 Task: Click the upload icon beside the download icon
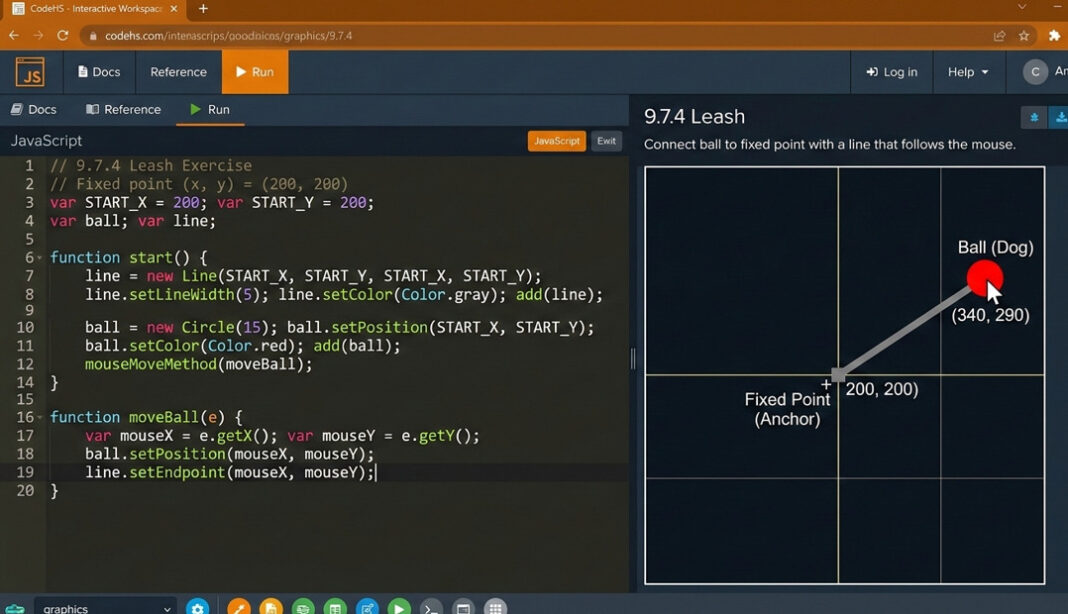(x=1033, y=117)
